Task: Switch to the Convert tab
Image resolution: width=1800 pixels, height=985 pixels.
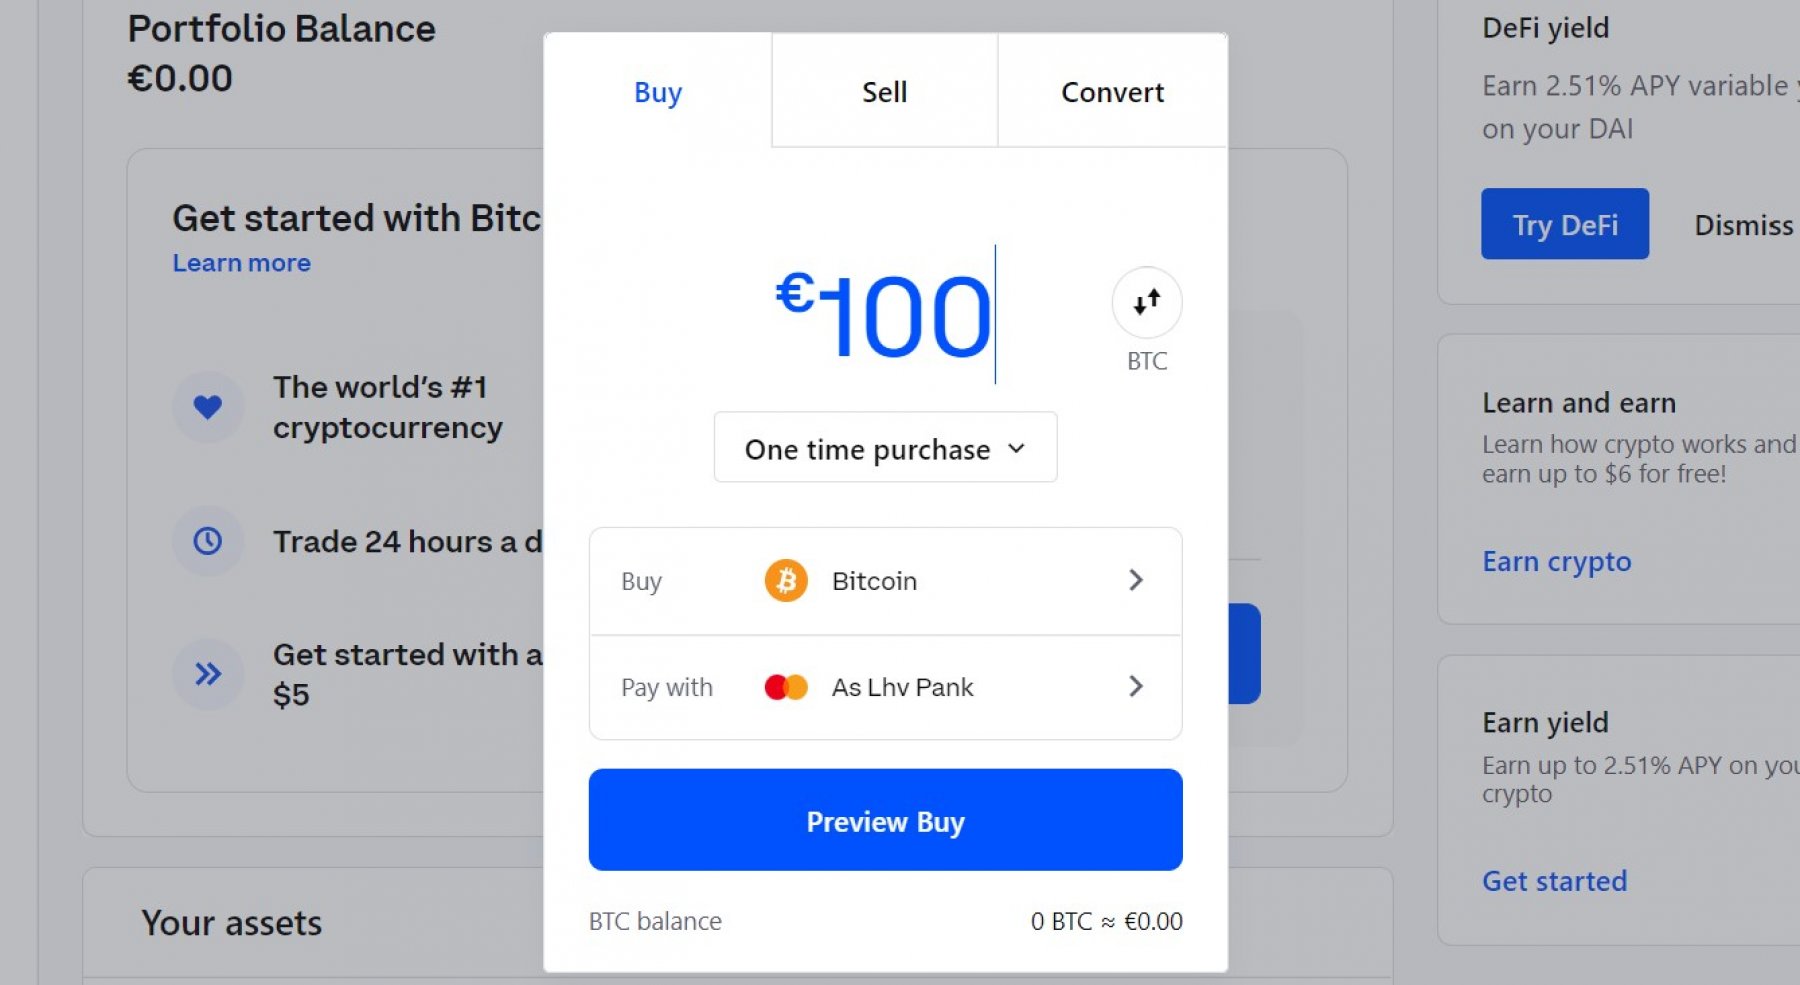Action: 1112,92
